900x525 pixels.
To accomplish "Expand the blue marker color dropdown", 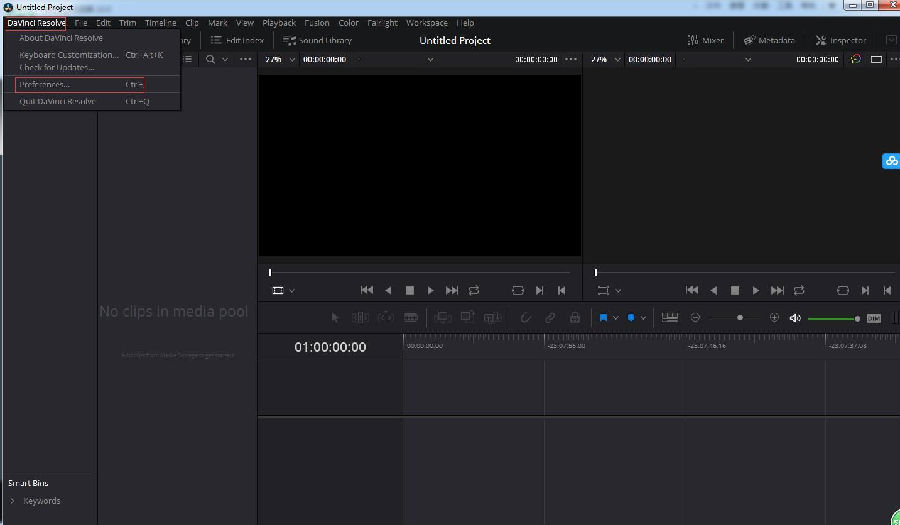I will pos(644,318).
